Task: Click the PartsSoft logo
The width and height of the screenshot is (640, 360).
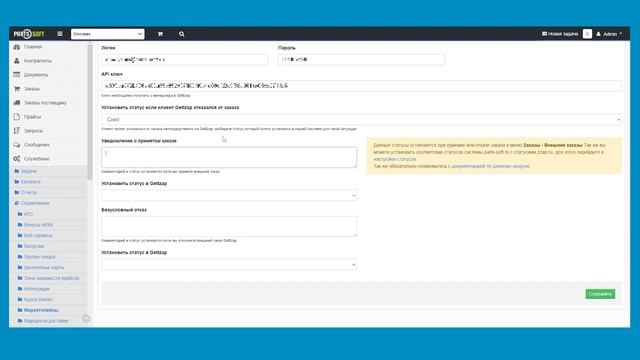Action: [29, 34]
